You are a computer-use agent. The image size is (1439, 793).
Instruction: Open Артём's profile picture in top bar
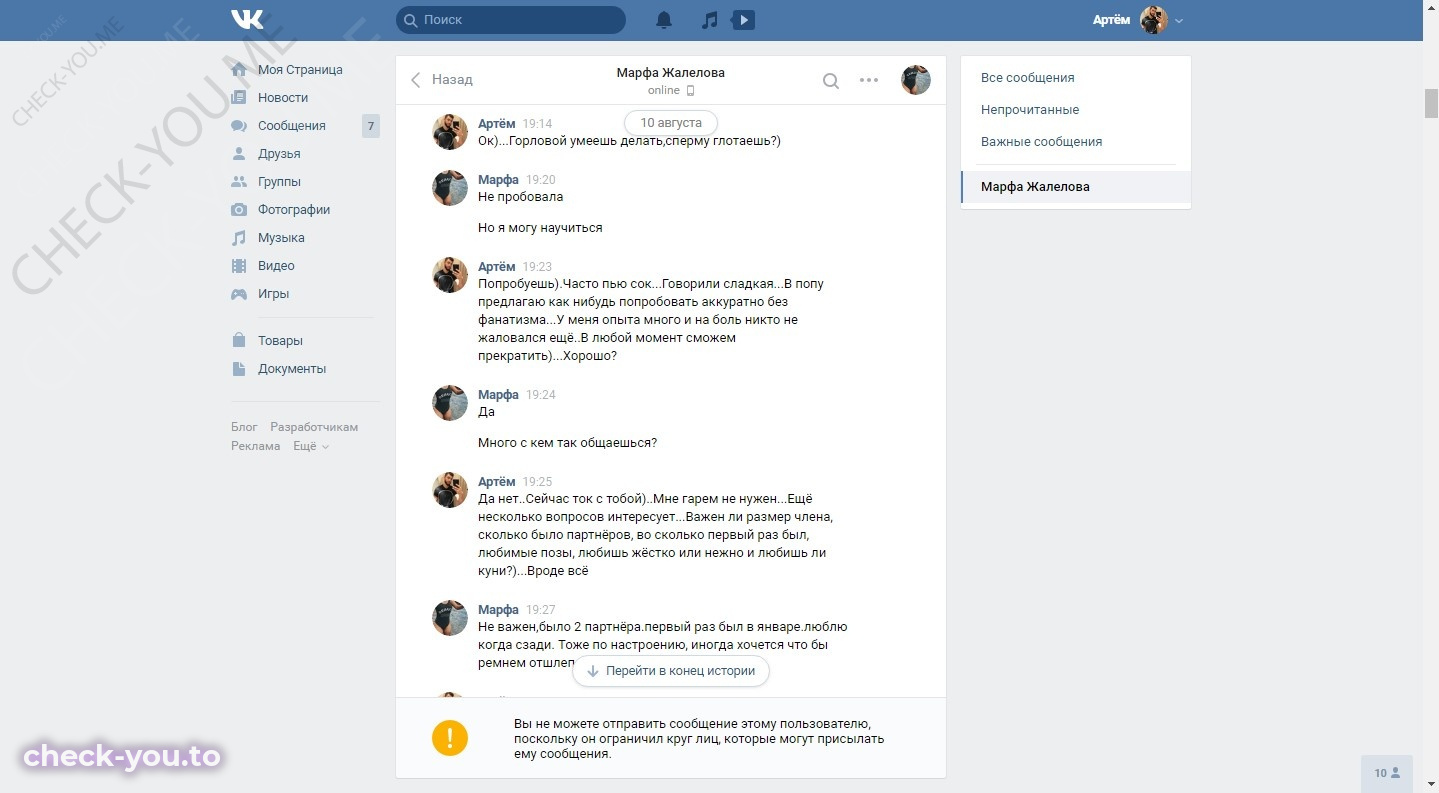pyautogui.click(x=1154, y=20)
